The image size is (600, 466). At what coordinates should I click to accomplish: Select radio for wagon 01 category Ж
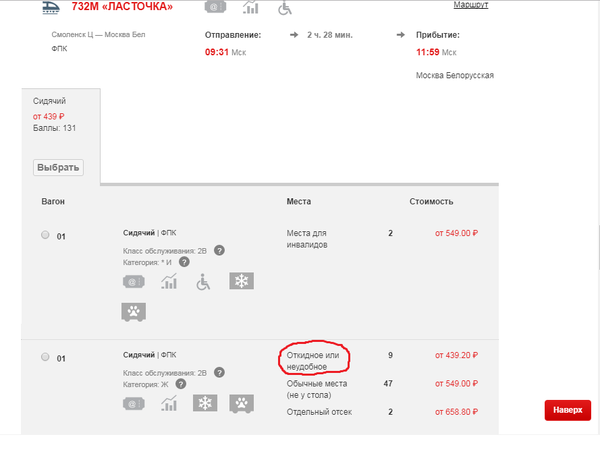click(x=45, y=357)
